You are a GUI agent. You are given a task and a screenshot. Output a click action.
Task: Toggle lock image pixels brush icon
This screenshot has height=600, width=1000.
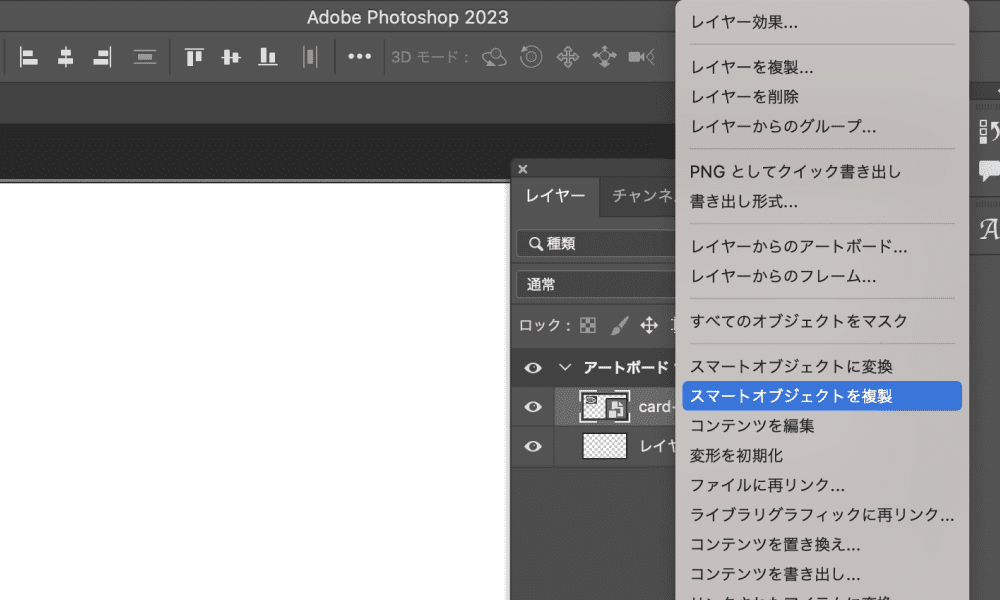click(619, 326)
